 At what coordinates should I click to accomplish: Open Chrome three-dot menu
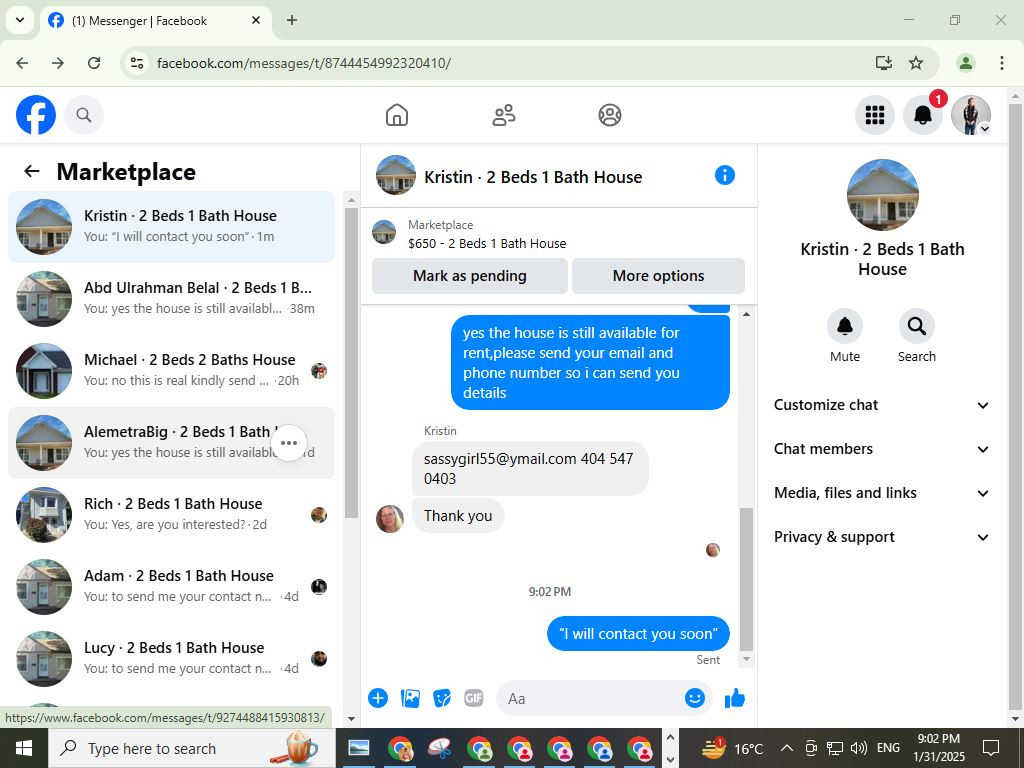[x=1001, y=63]
